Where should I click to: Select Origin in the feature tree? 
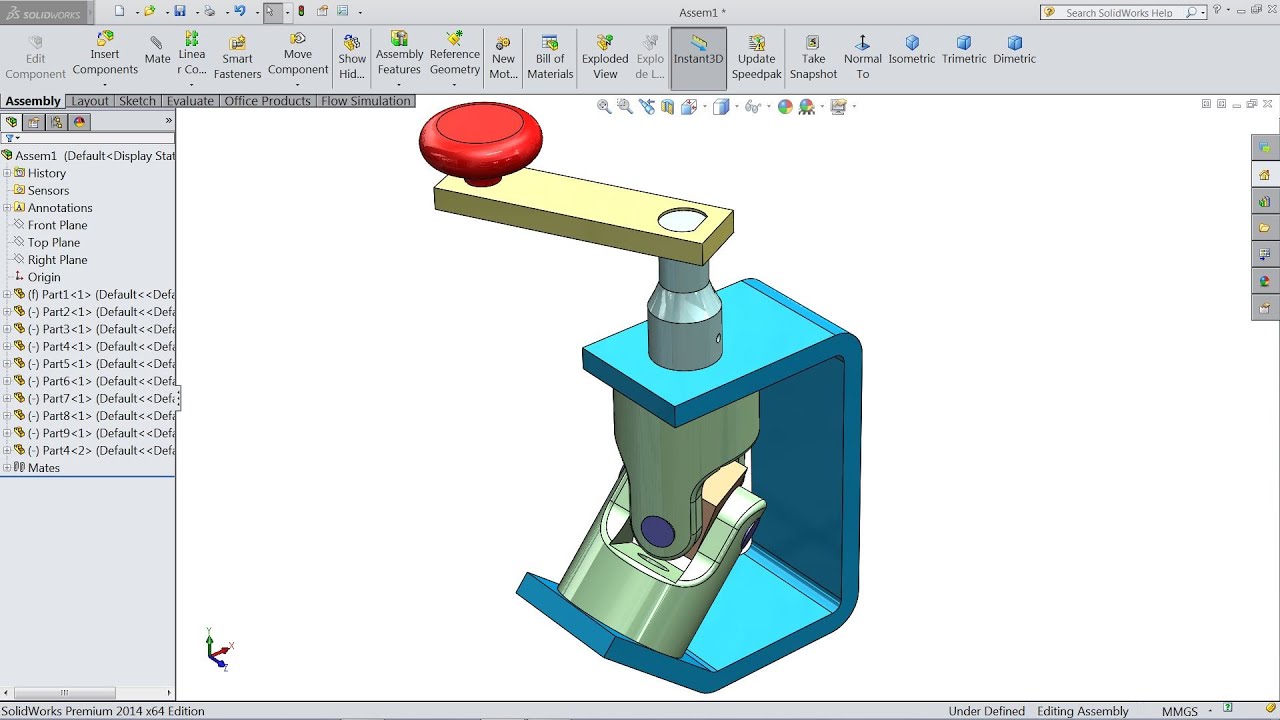click(x=44, y=277)
